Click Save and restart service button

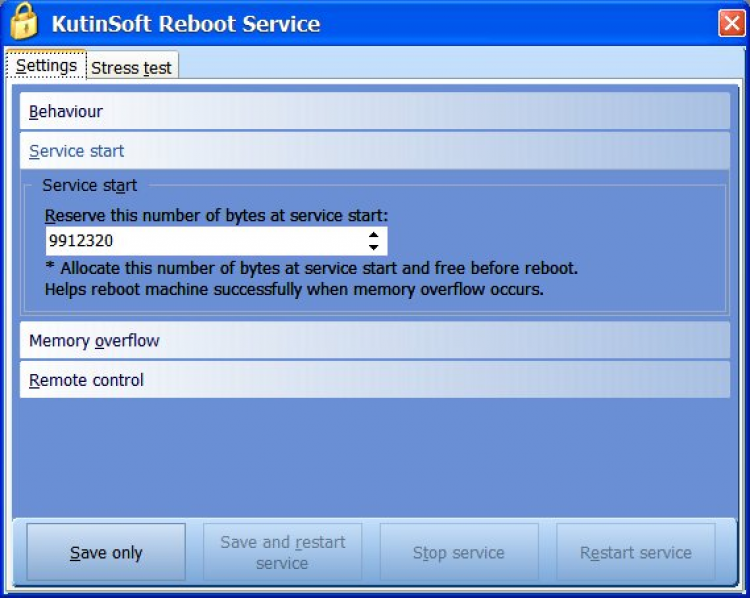click(283, 552)
